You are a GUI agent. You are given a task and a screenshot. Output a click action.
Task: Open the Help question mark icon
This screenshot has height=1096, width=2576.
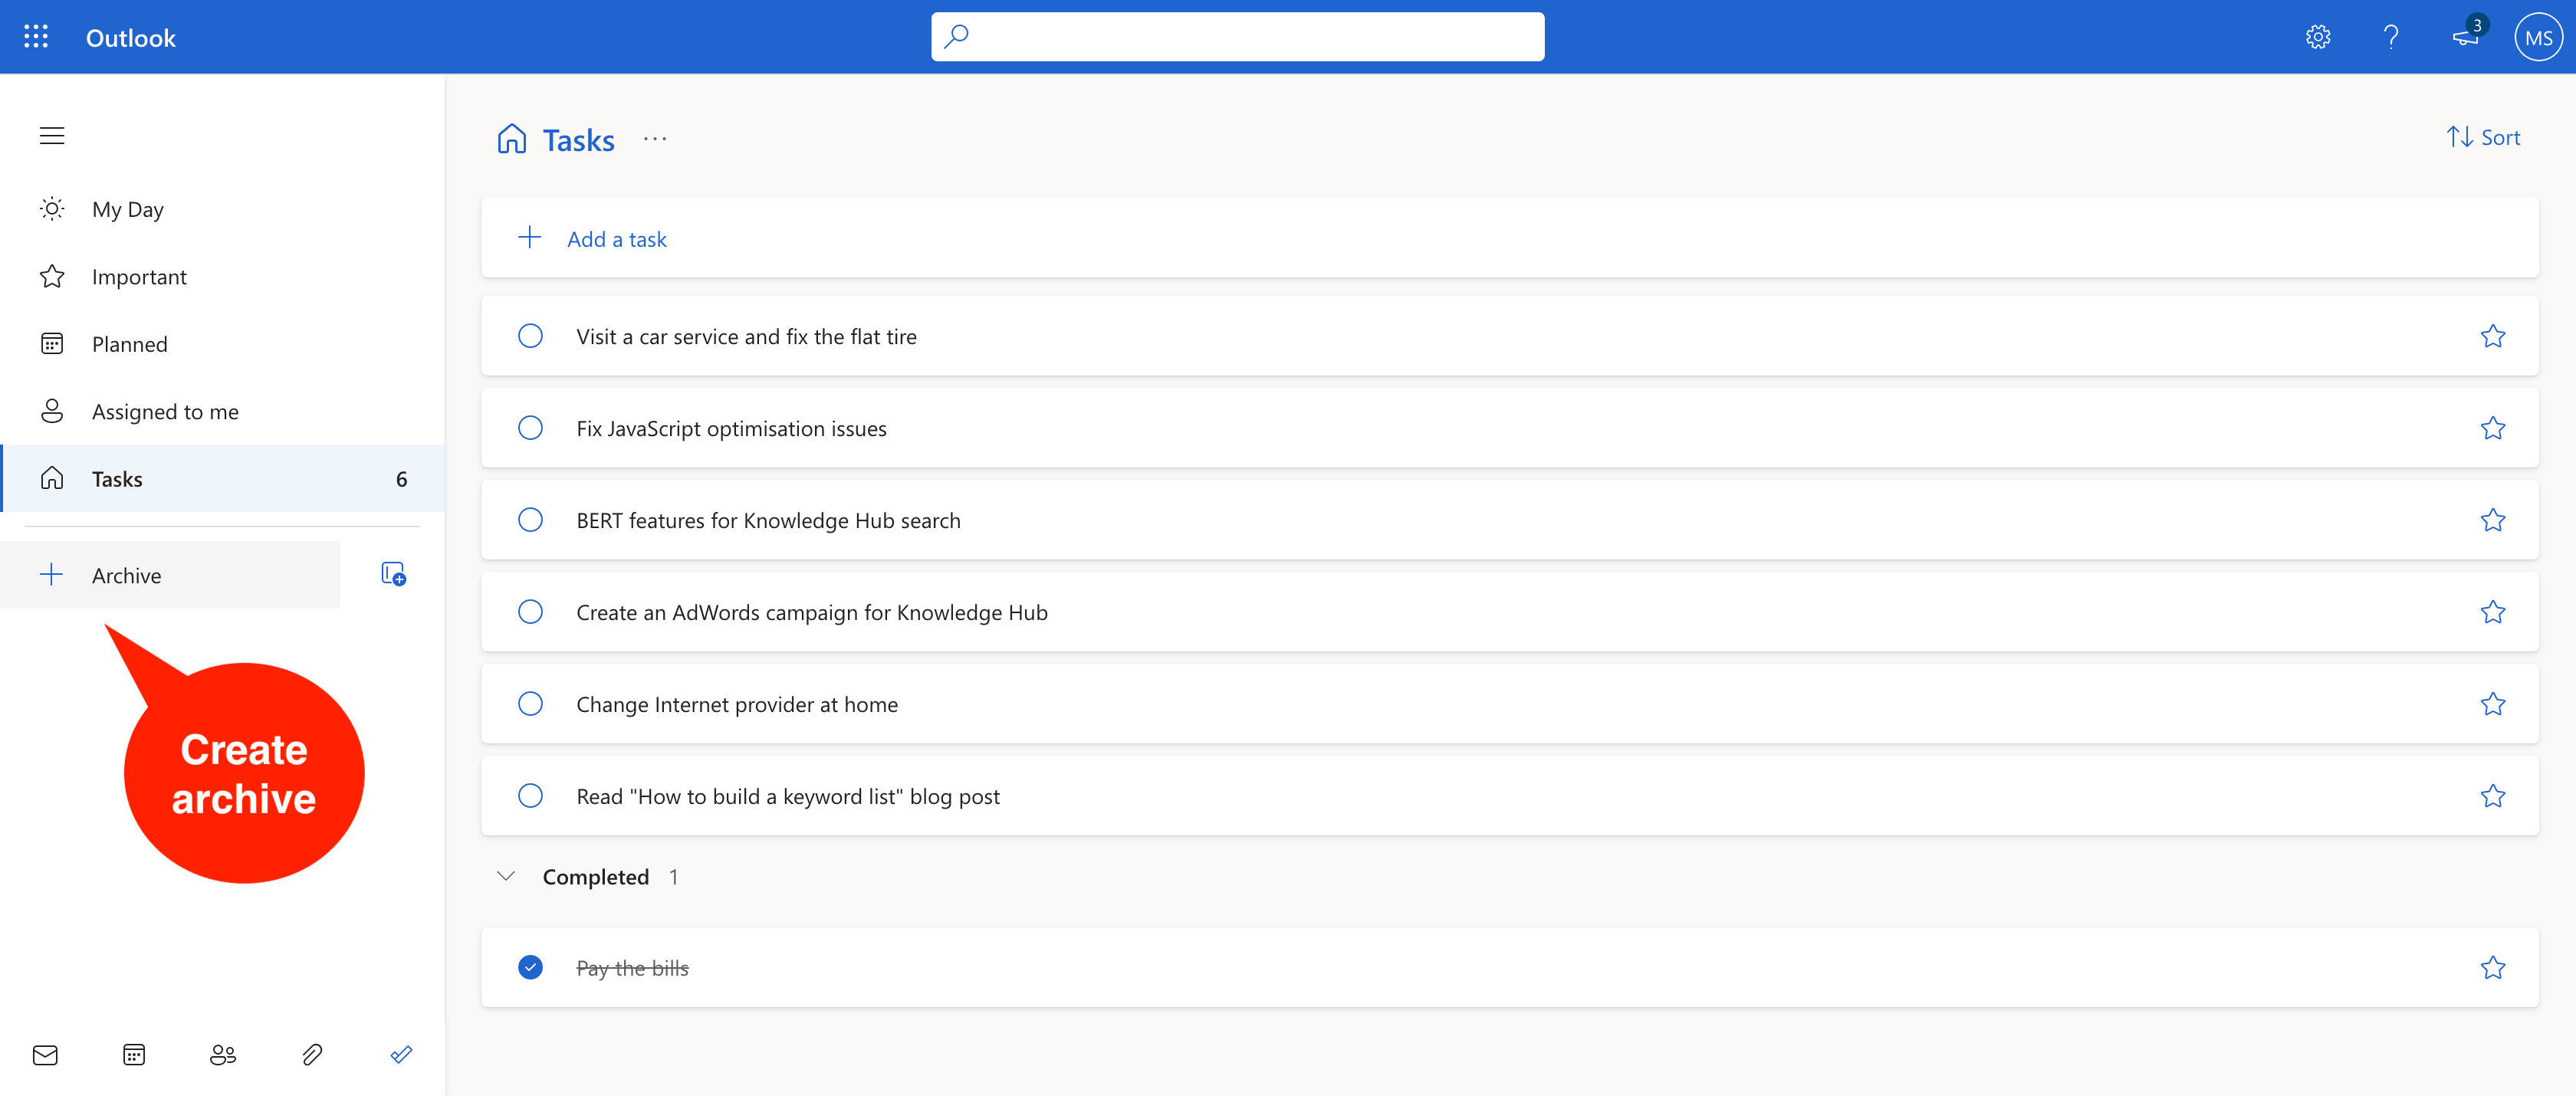point(2391,37)
